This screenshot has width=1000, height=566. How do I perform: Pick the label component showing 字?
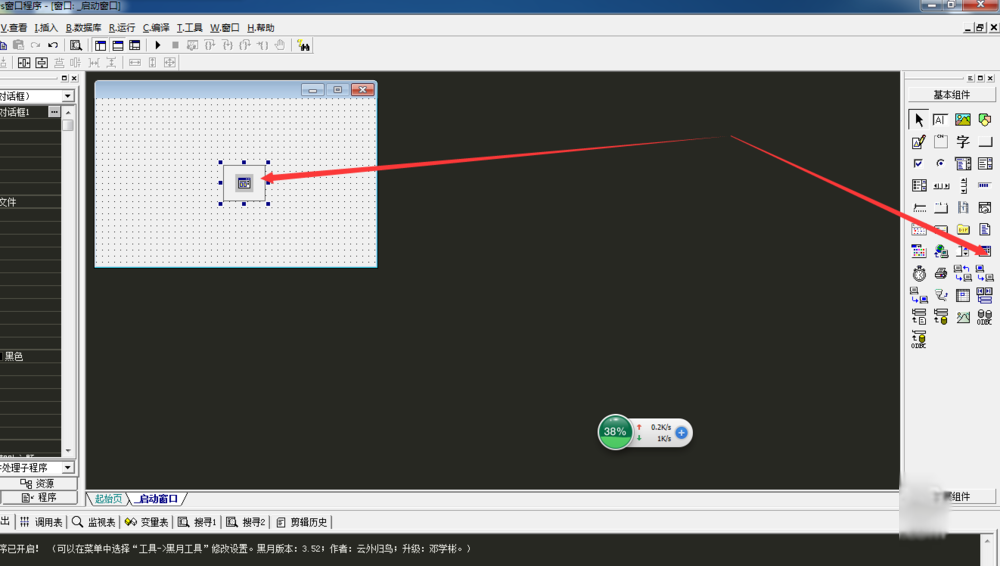[x=962, y=142]
